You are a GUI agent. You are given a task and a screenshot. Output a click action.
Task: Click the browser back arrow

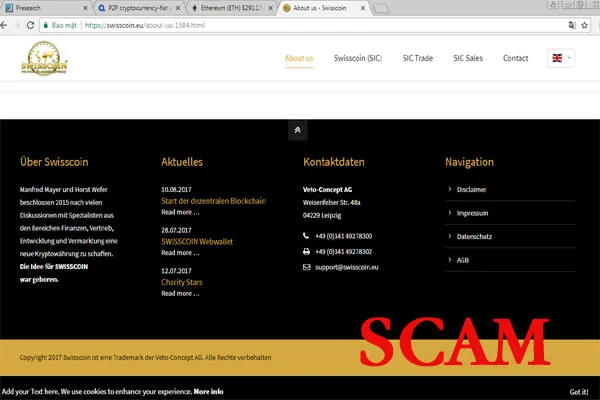tap(4, 25)
